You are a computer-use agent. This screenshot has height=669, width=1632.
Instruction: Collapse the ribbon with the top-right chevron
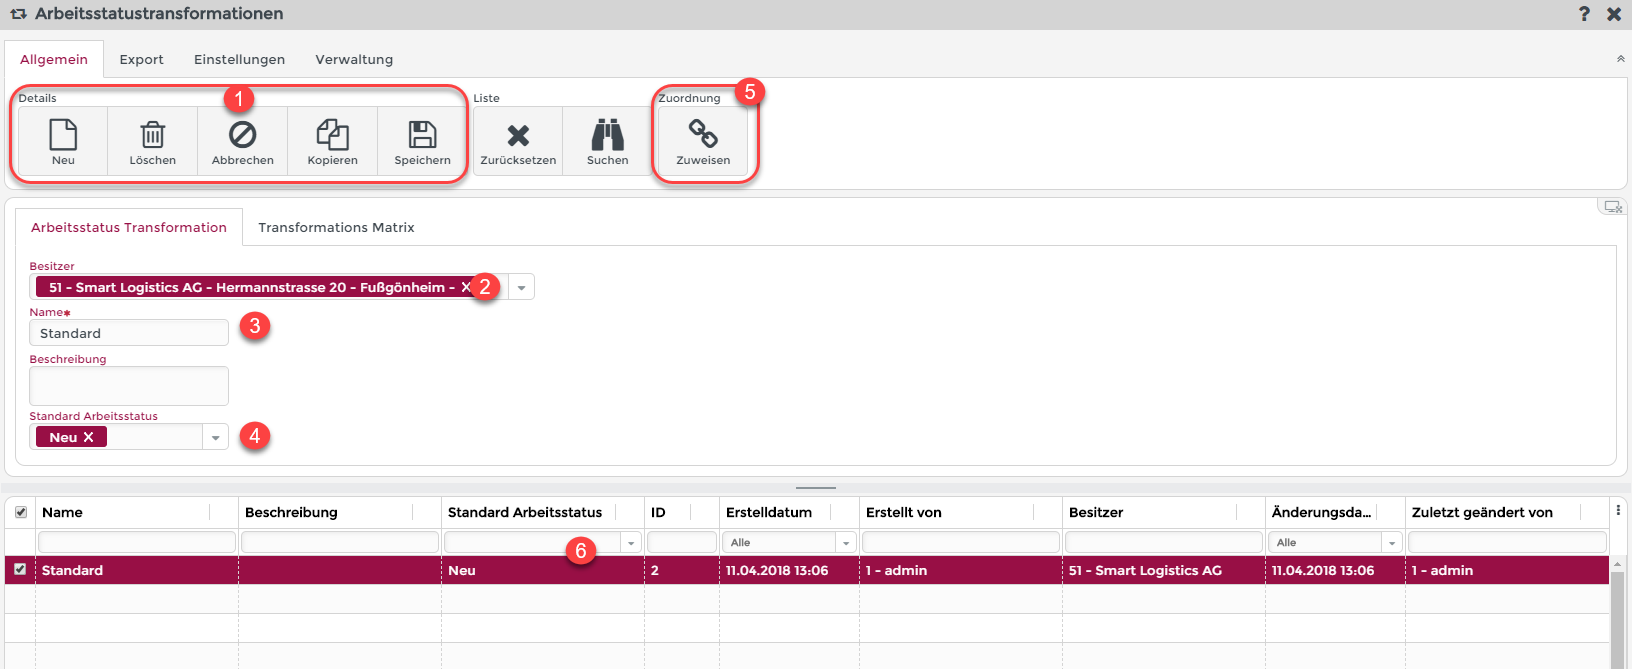1620,59
